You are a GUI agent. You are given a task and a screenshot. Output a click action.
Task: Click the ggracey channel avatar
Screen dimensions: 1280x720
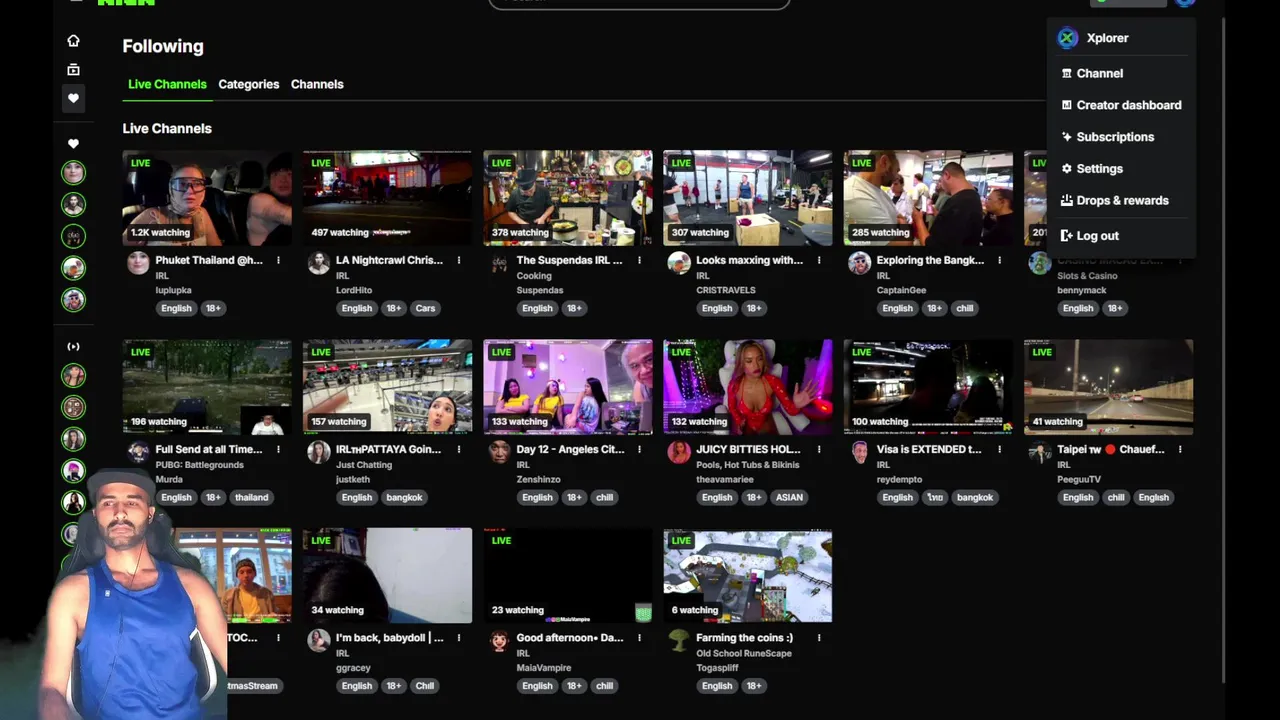(319, 641)
